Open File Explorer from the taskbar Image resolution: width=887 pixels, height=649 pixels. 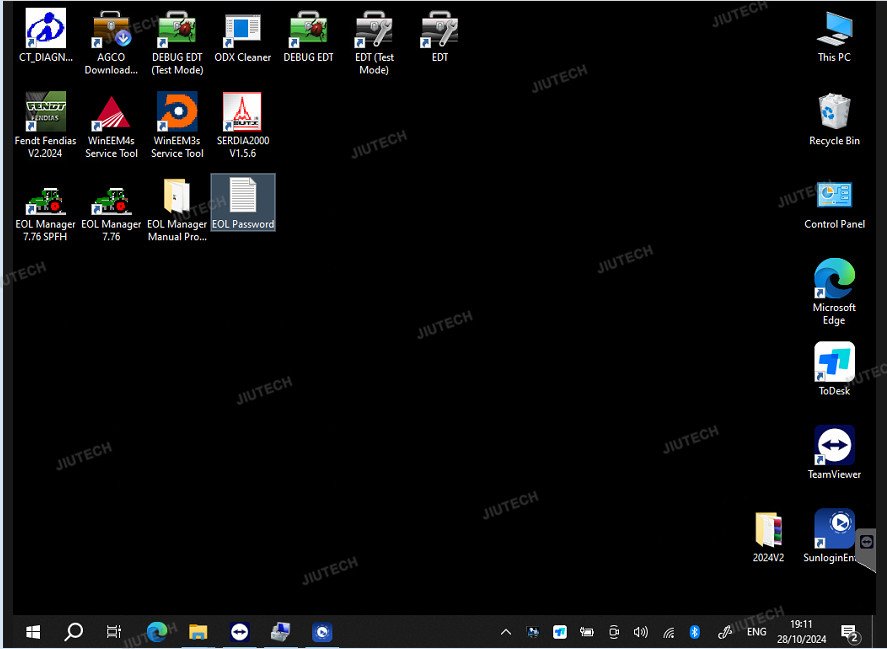coord(198,632)
